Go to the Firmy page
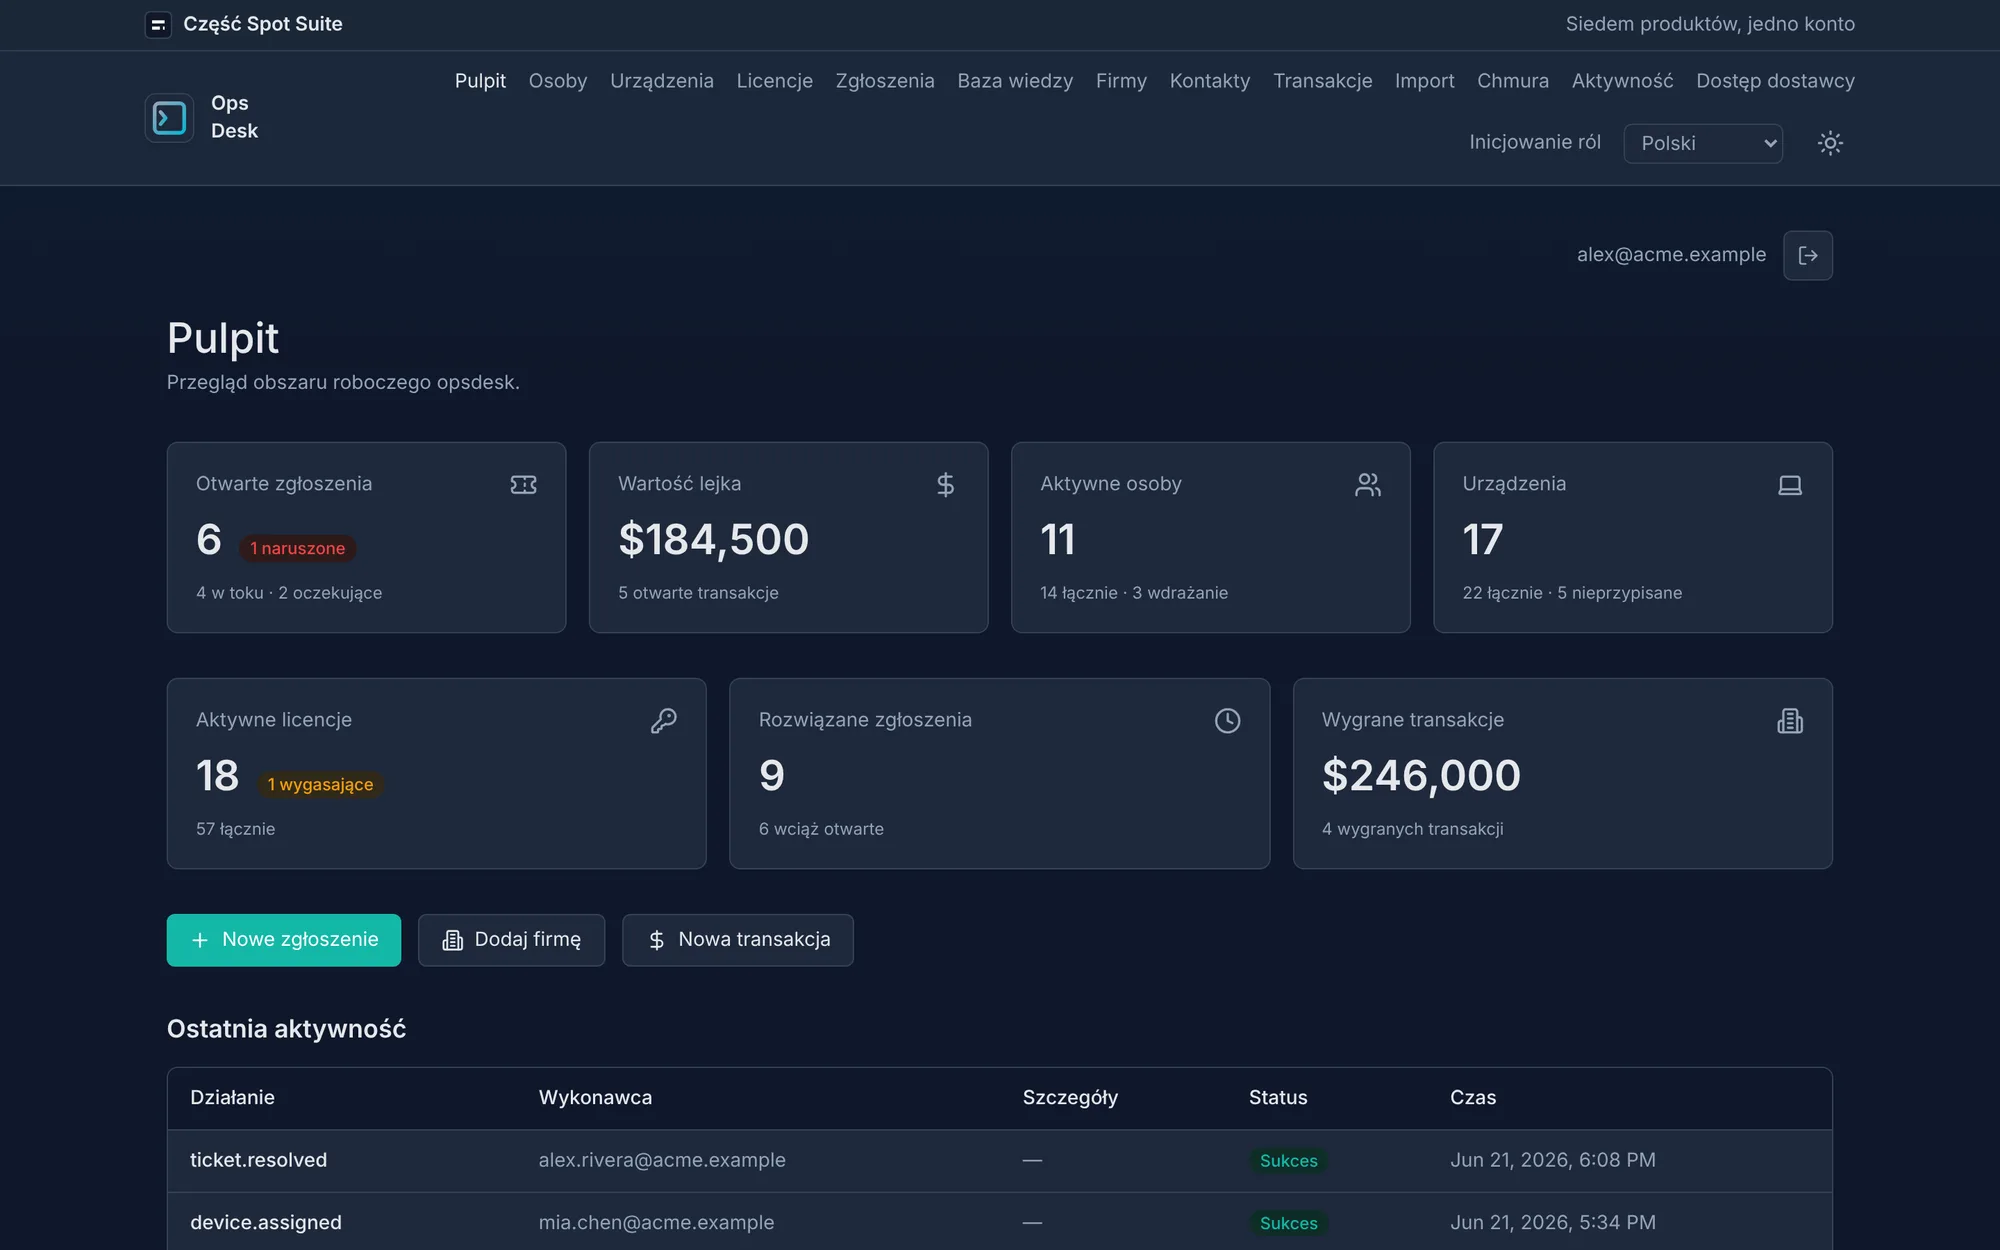Screen dimensions: 2000x1250 point(1121,81)
